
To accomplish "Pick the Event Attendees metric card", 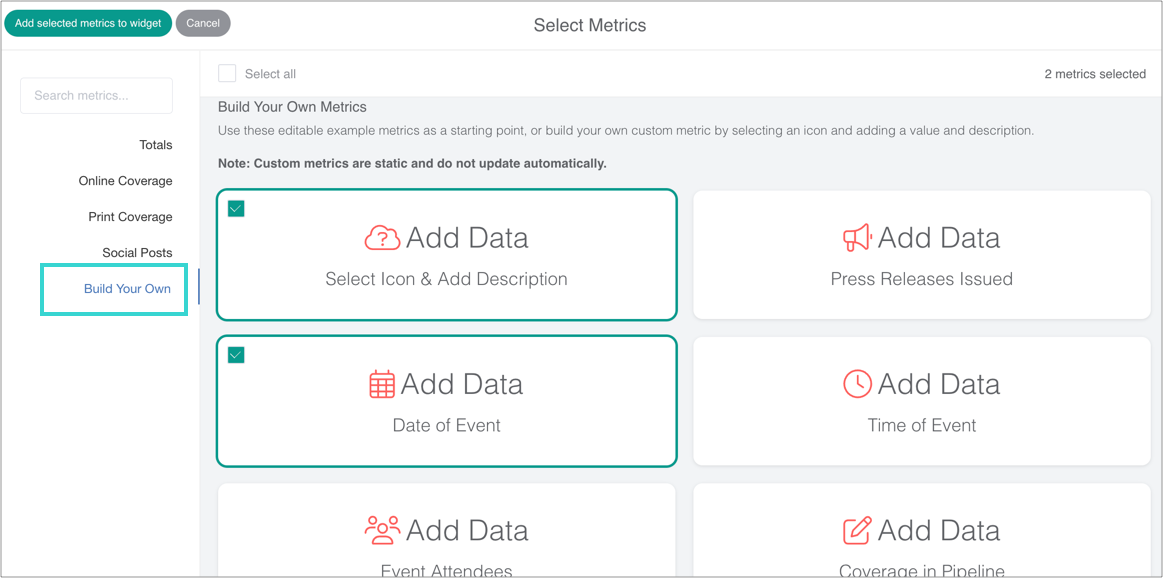I will pos(446,540).
